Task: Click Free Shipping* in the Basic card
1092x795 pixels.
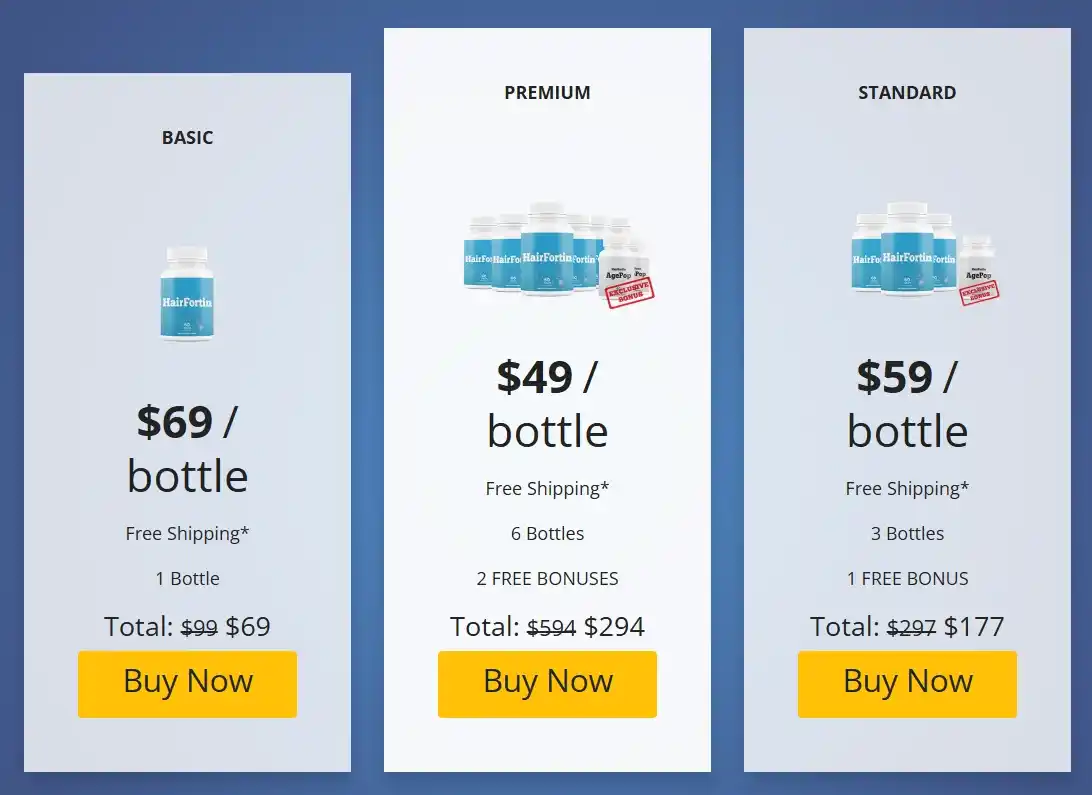Action: (x=187, y=534)
